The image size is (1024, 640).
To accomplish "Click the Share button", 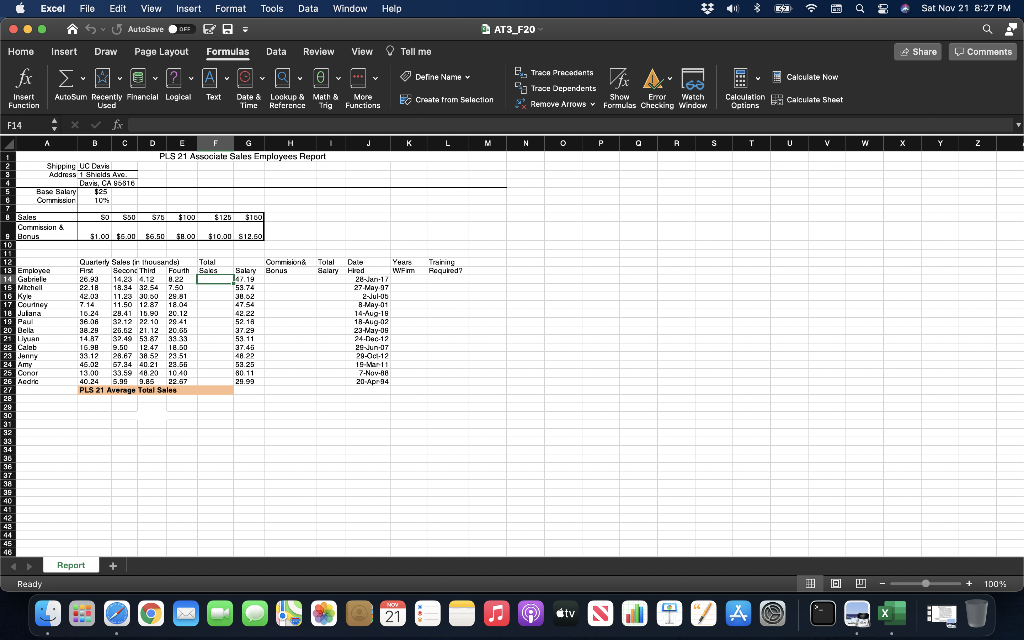I will [918, 52].
